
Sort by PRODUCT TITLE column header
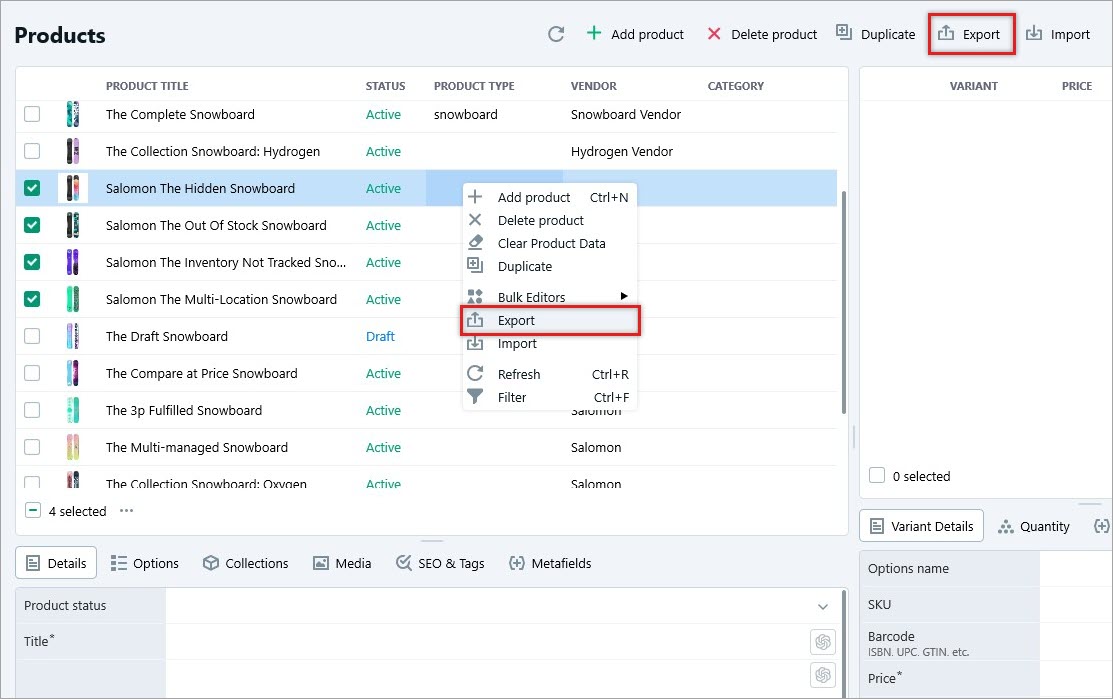[147, 86]
